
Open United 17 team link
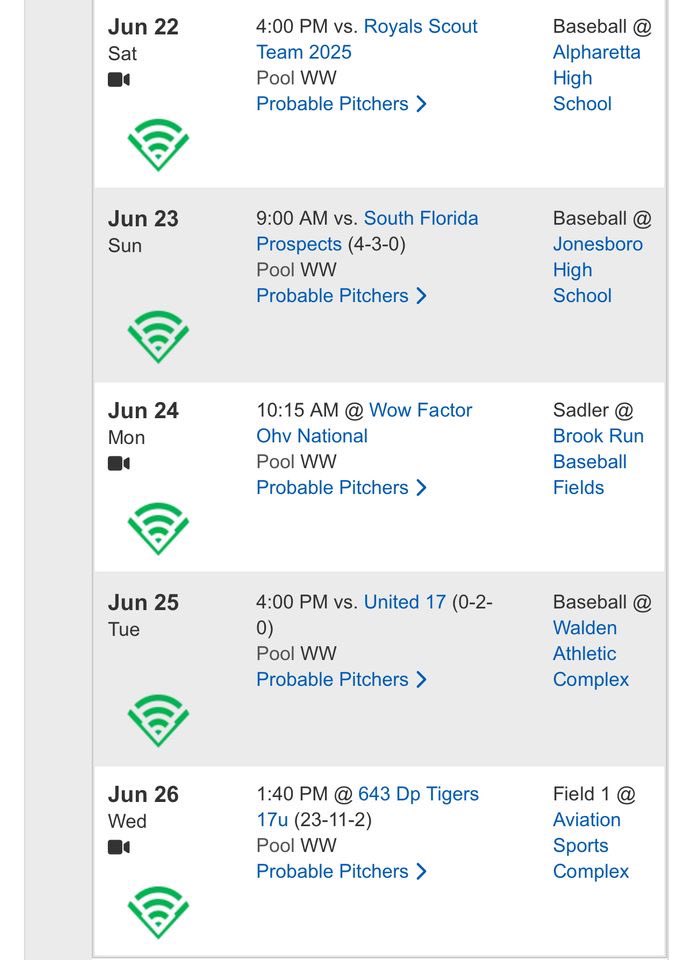pos(405,602)
